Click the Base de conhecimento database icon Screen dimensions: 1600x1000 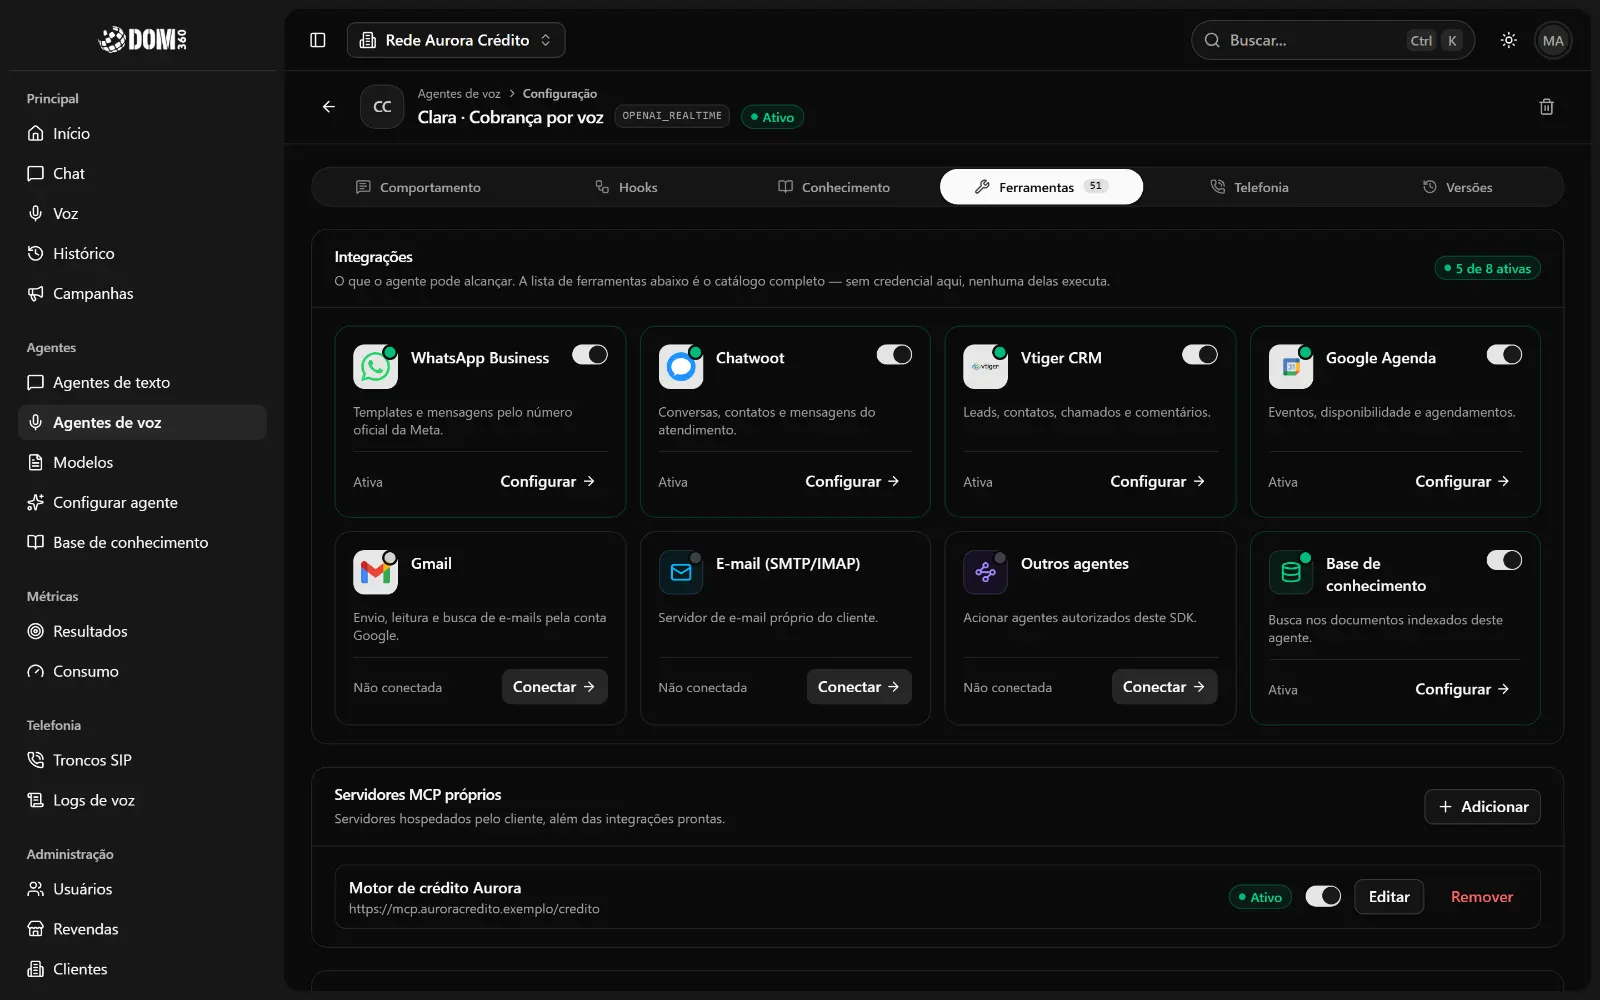point(1290,572)
